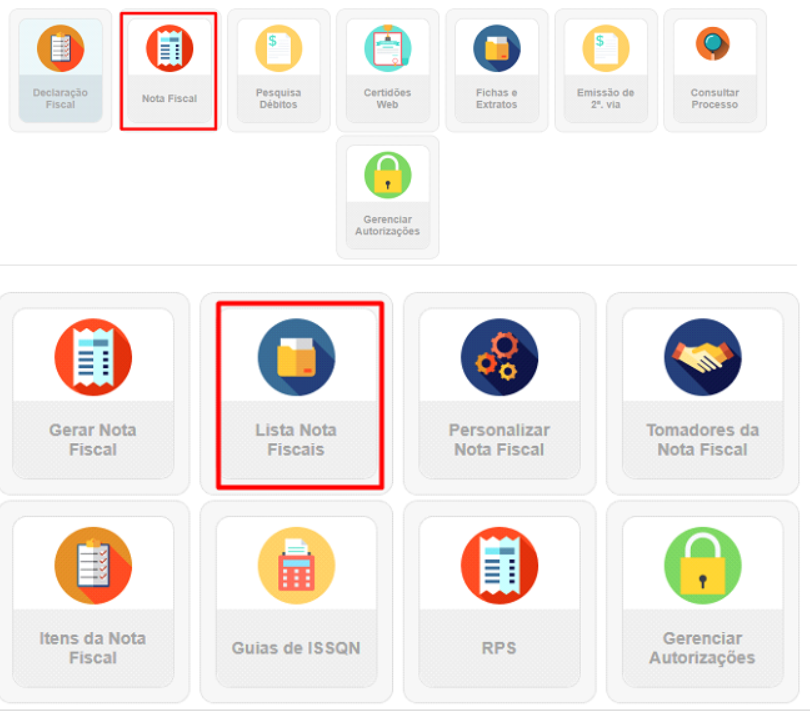The width and height of the screenshot is (810, 711).
Task: Click the Emissão de 2ª. via icon
Action: click(606, 48)
